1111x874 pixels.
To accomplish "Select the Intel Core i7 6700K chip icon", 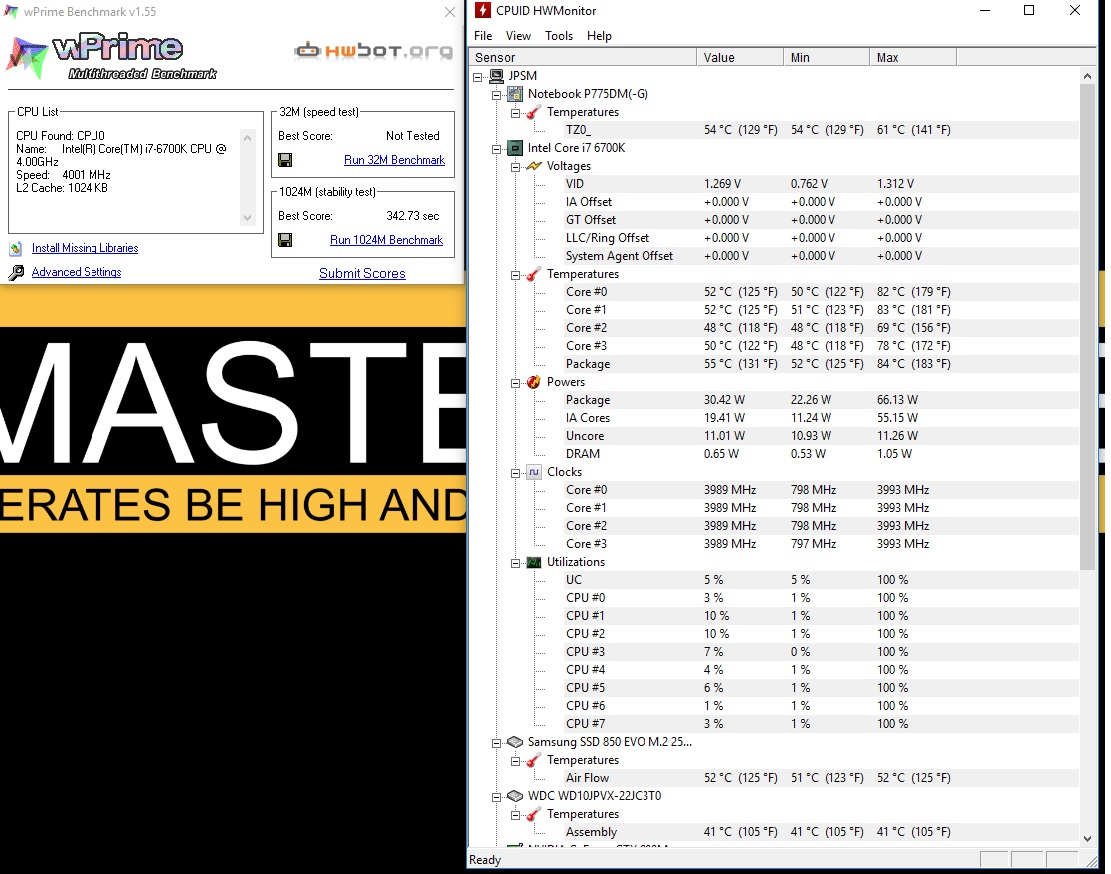I will click(515, 148).
